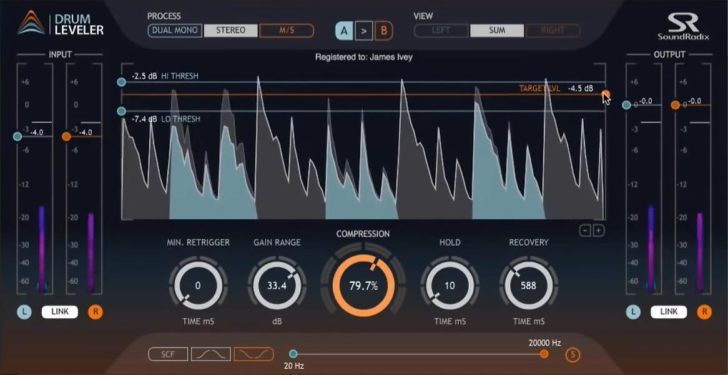Toggle output LINK button
The image size is (728, 375).
[669, 312]
